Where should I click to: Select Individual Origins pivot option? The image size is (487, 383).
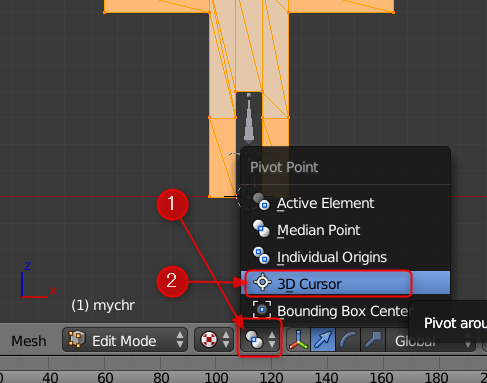click(x=345, y=257)
